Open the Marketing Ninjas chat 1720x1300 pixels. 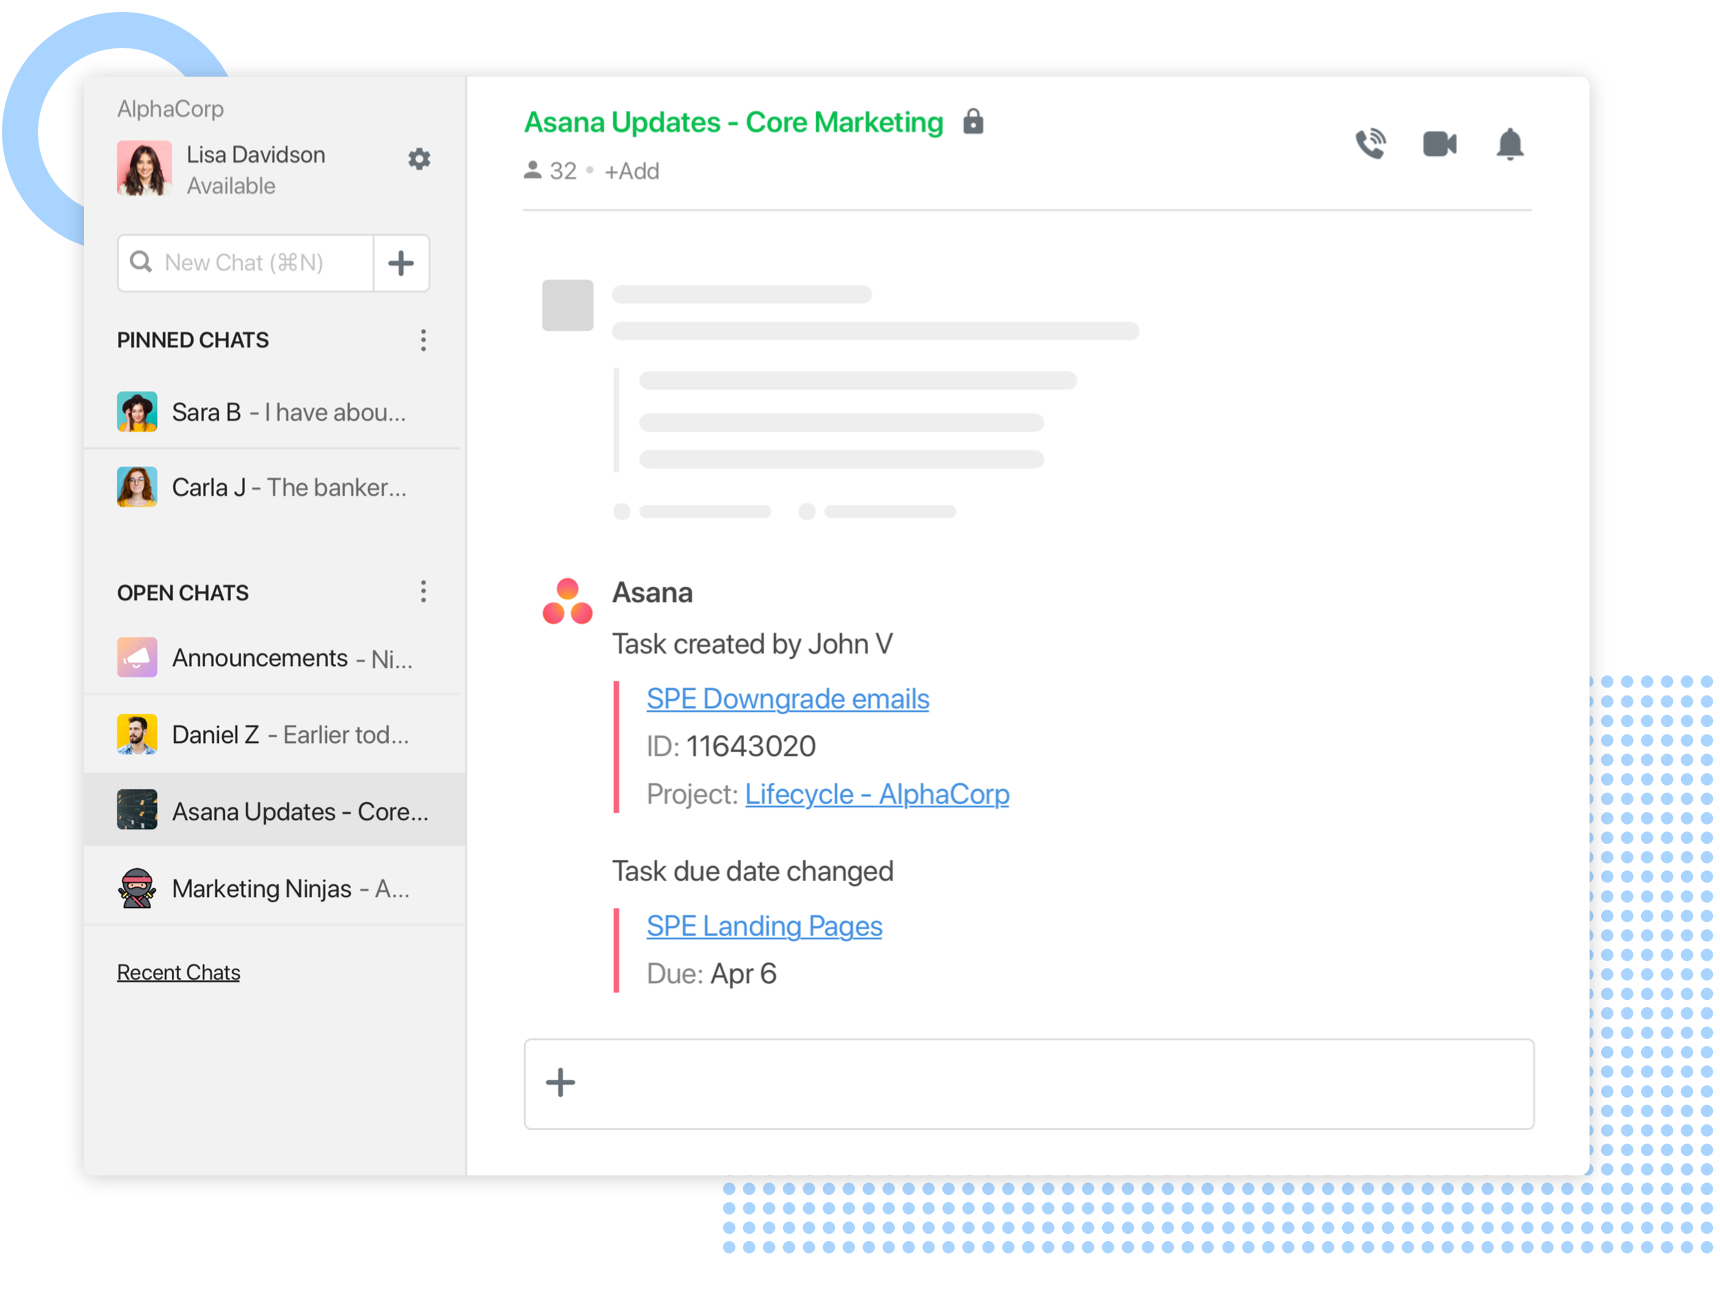tap(274, 888)
